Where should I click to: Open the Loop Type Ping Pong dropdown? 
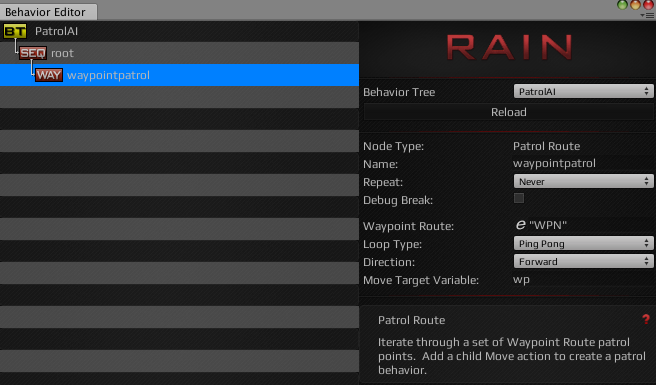(x=583, y=243)
